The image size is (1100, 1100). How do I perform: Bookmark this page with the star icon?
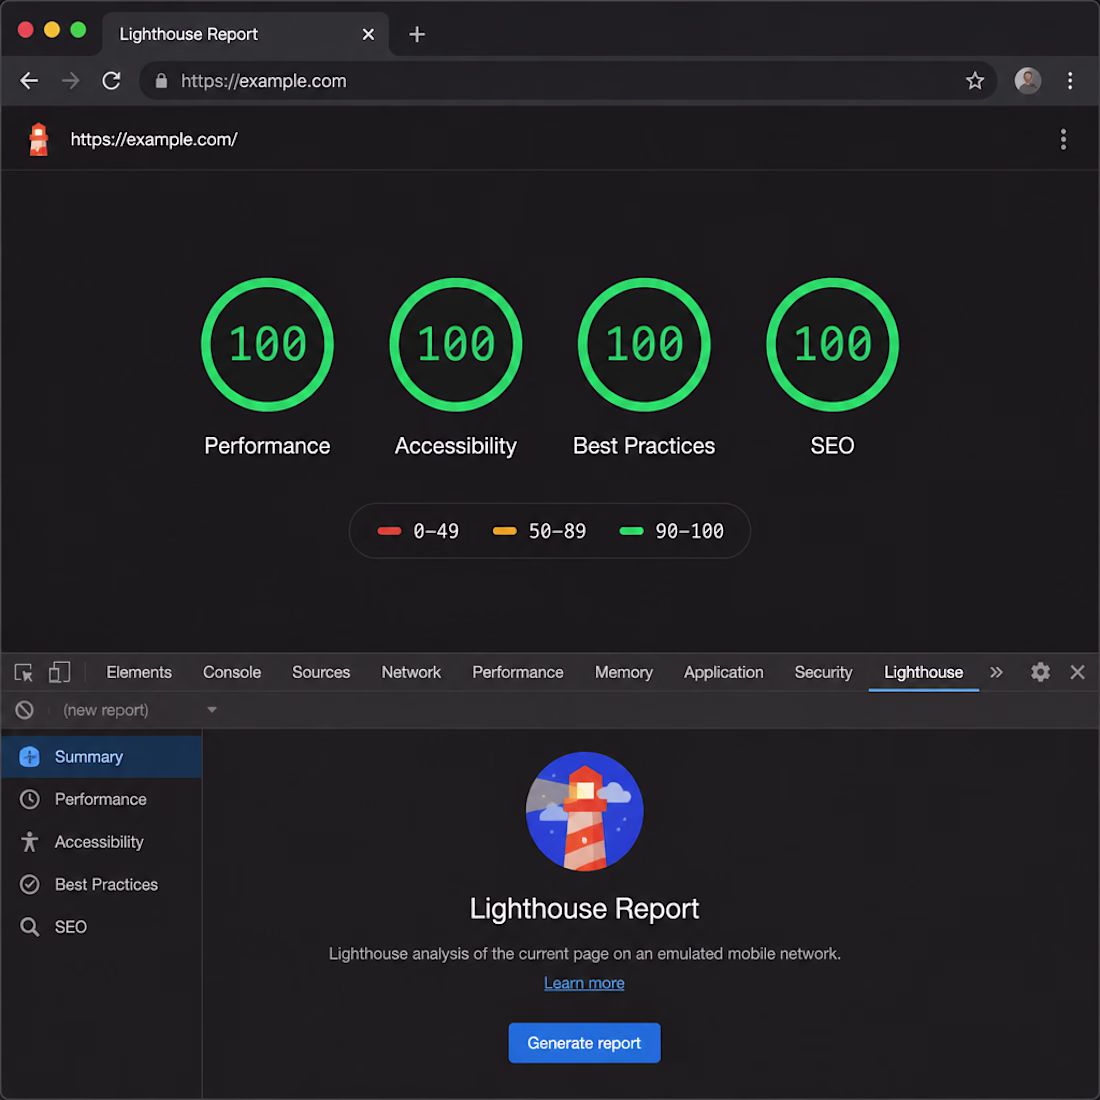pos(974,81)
